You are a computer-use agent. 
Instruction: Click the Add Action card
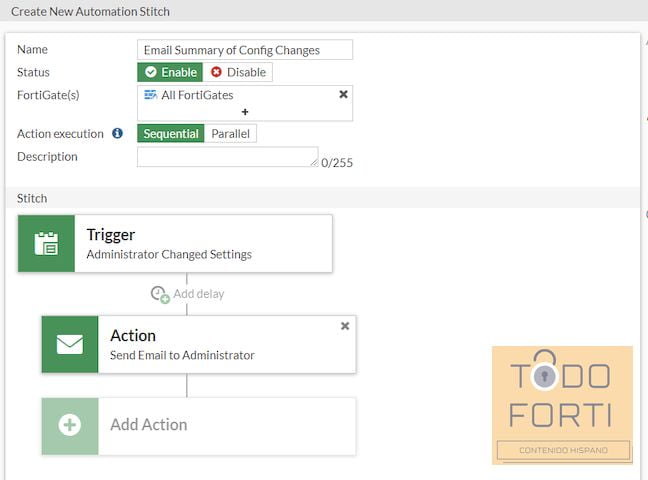tap(198, 426)
